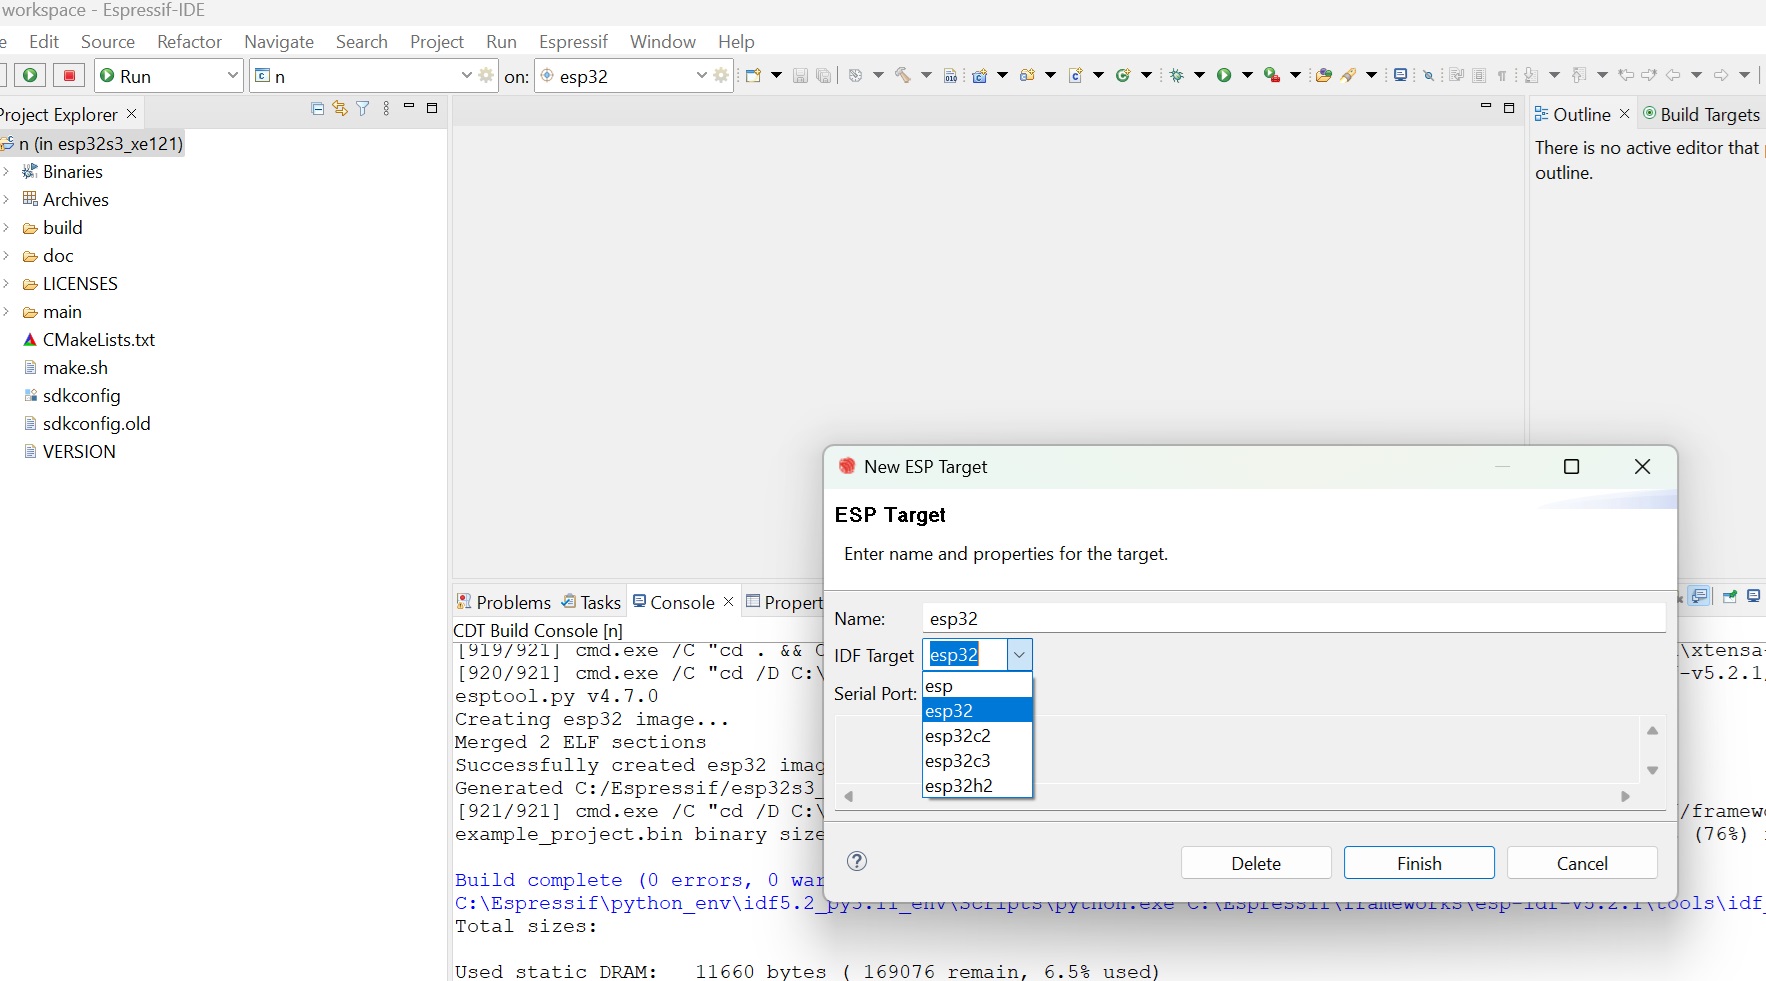Open the Project menu
Image resolution: width=1766 pixels, height=981 pixels.
[x=437, y=41]
